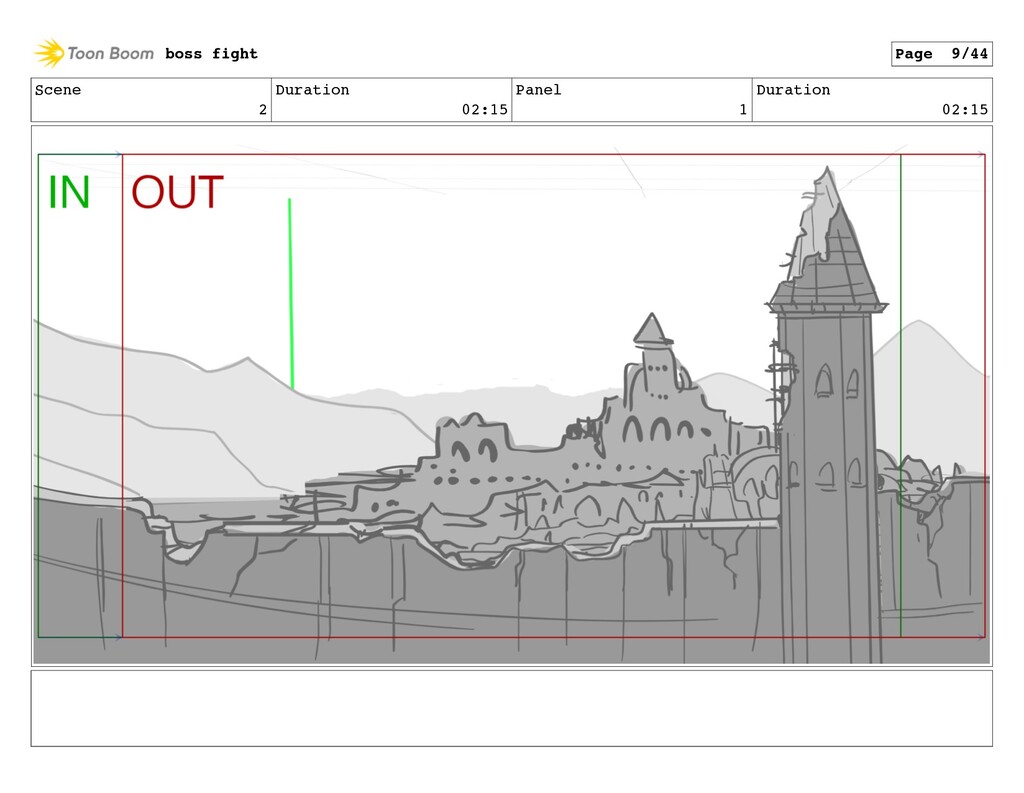Click the 'Page 9/44' indicator box
Screen dimensions: 1024x793
941,54
